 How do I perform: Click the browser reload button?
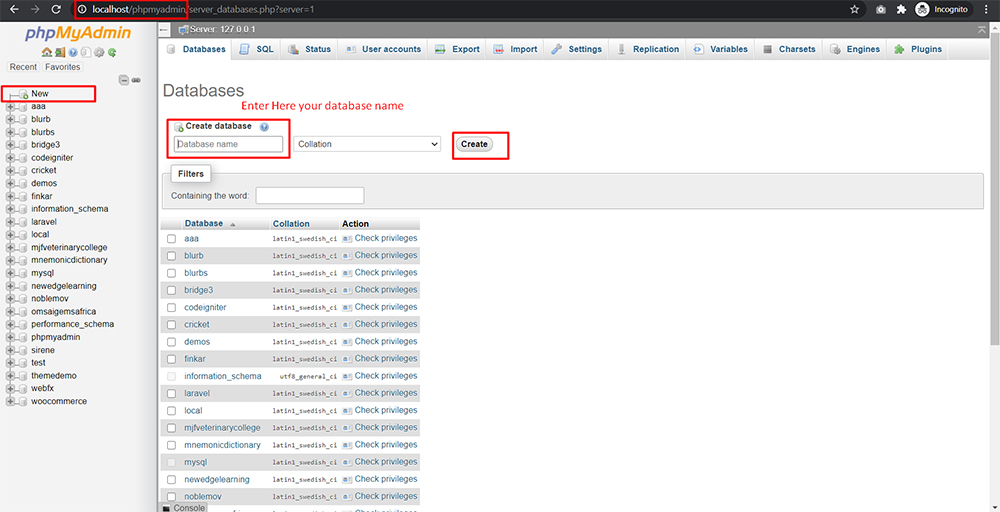point(56,10)
